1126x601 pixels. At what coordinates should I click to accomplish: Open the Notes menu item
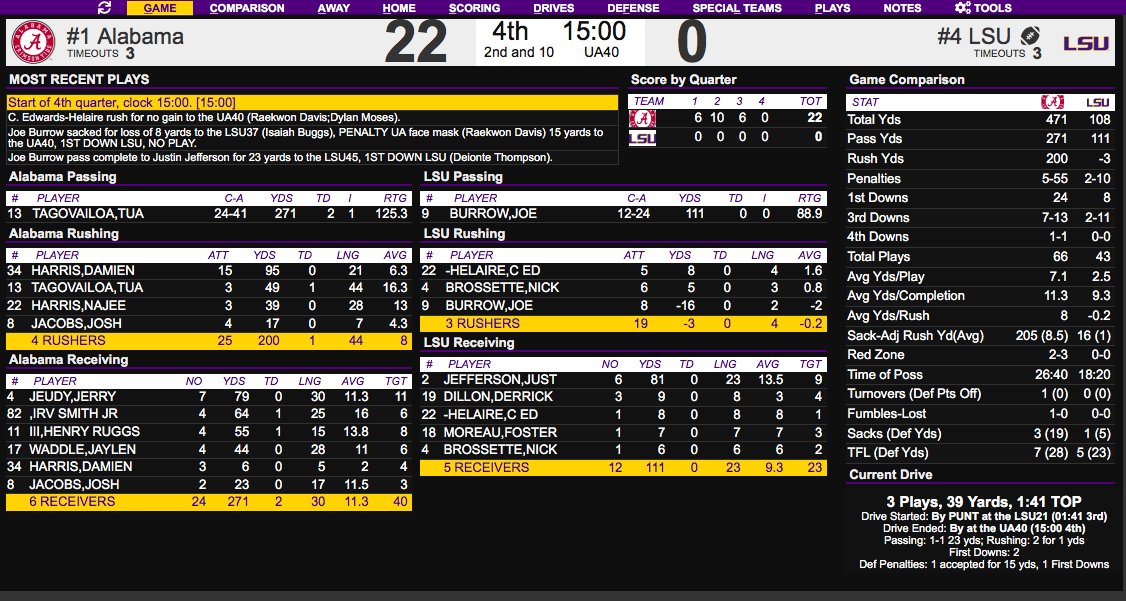pos(902,8)
